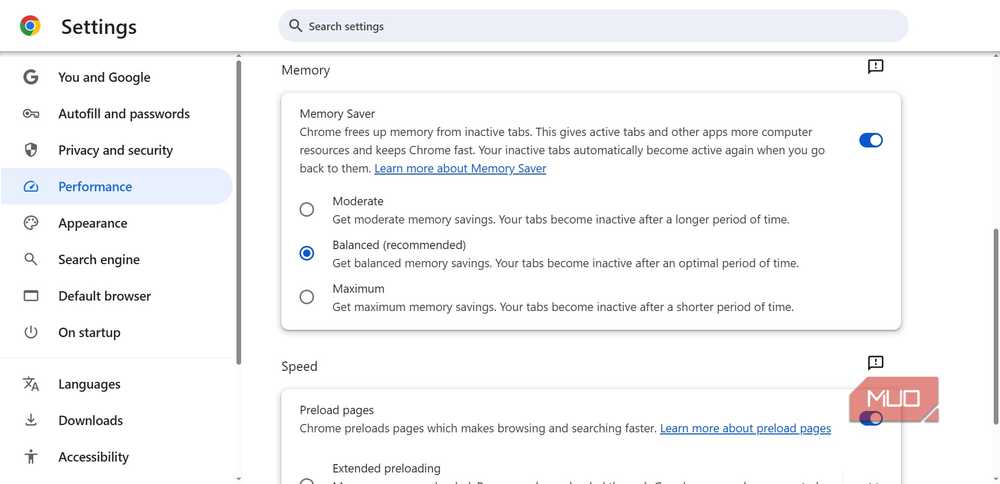Screen dimensions: 1000x484
Task: Send feedback for the Speed section
Action: tap(876, 363)
